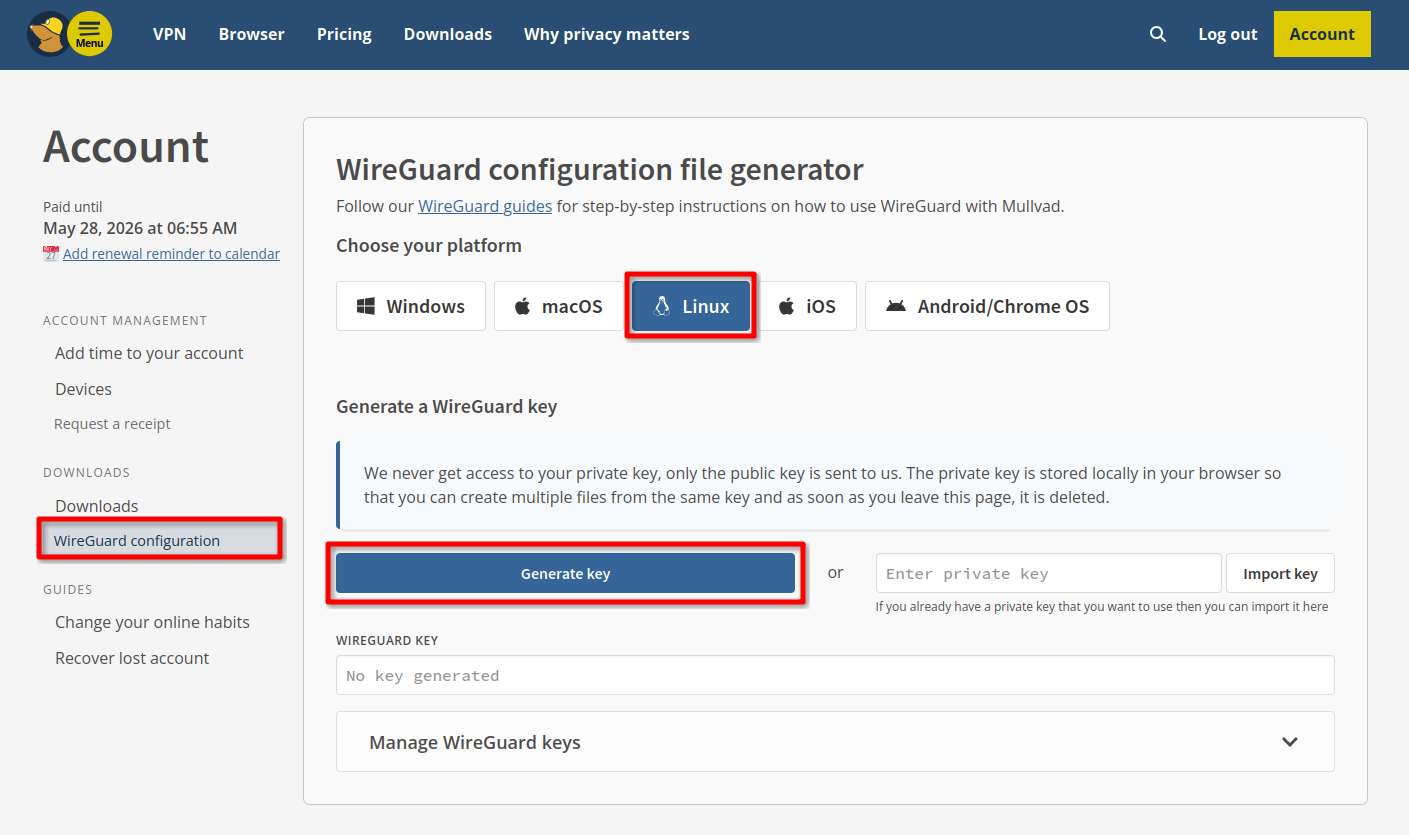Open Request a receipt sidebar link

[112, 424]
